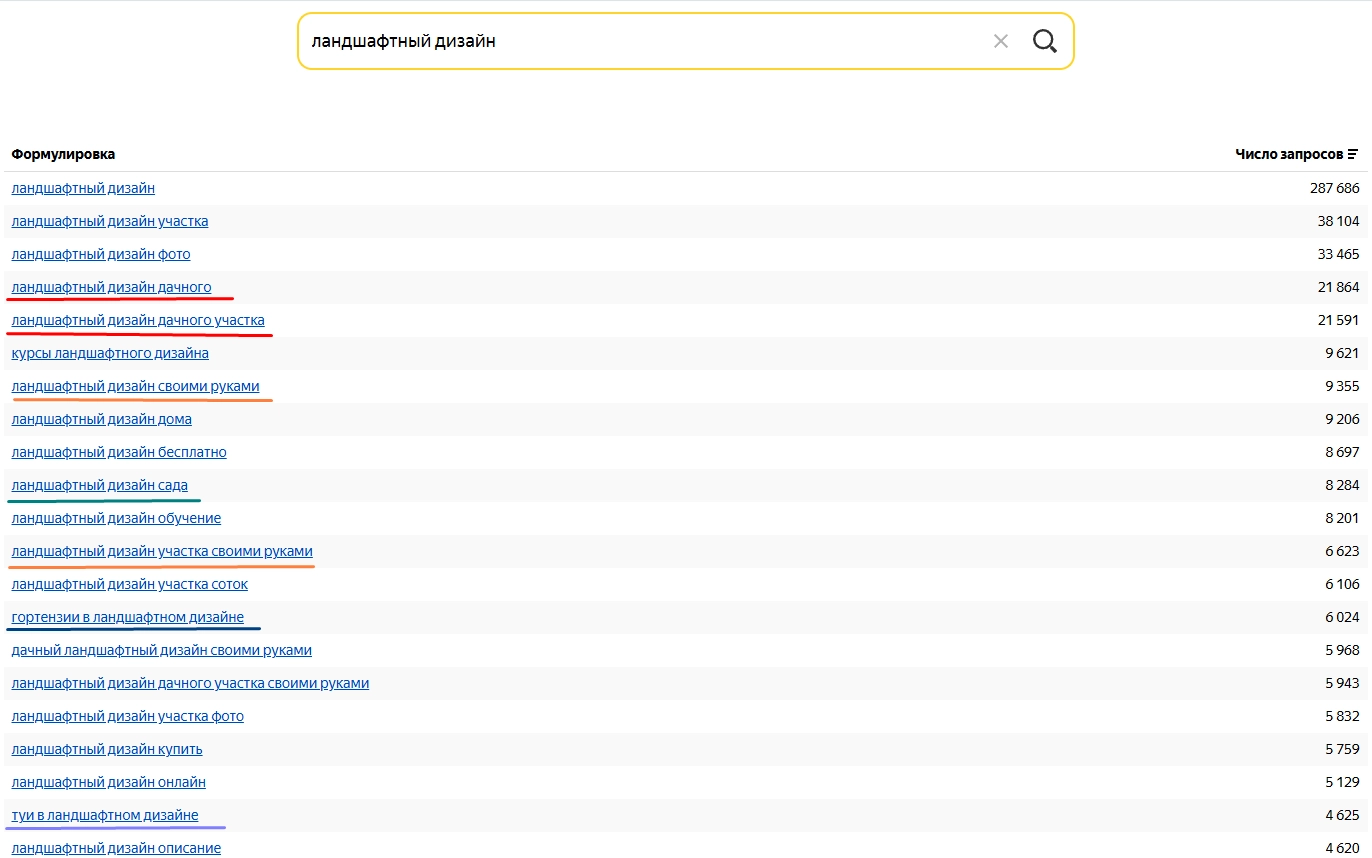This screenshot has height=858, width=1372.
Task: Clear the search field with X icon
Action: coord(1001,41)
